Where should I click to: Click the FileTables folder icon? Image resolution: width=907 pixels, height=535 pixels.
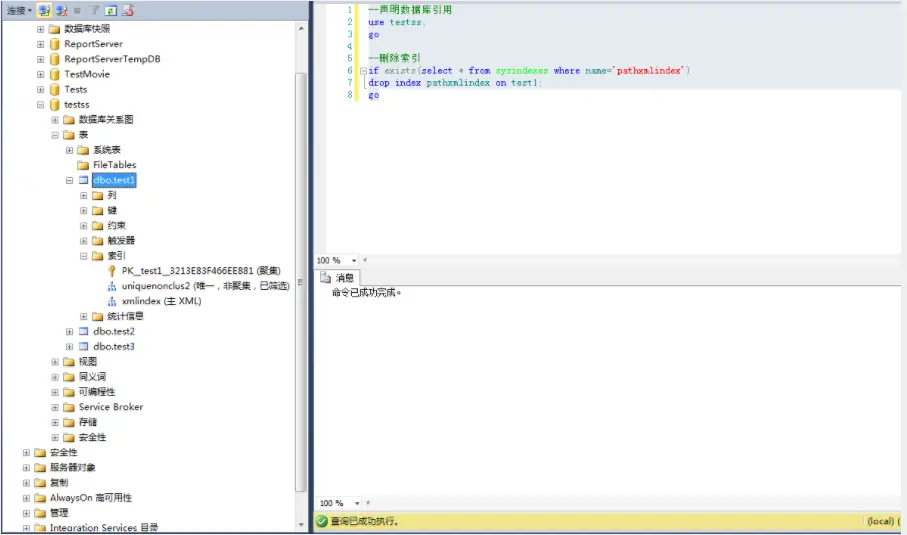83,165
